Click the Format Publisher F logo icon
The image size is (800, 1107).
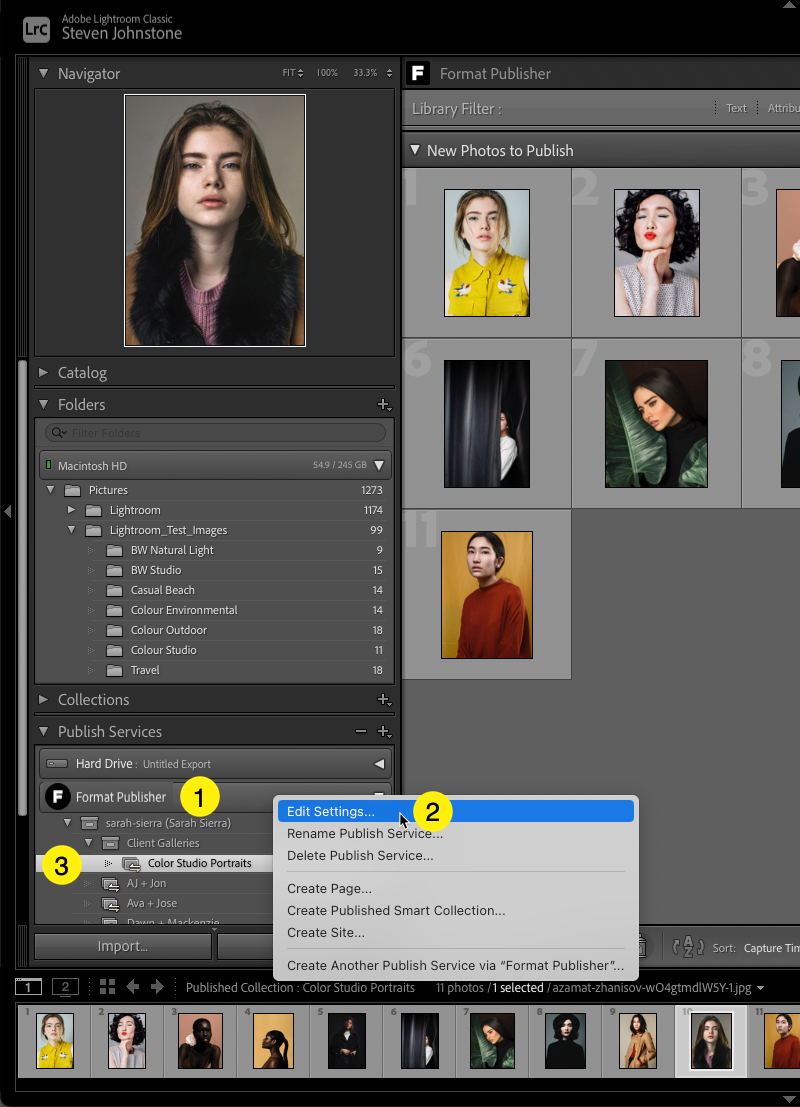coord(58,797)
